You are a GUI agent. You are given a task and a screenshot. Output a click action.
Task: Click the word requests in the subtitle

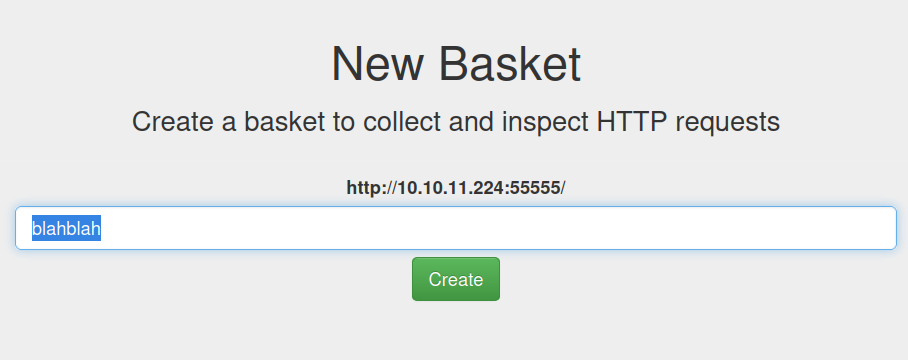pos(727,123)
